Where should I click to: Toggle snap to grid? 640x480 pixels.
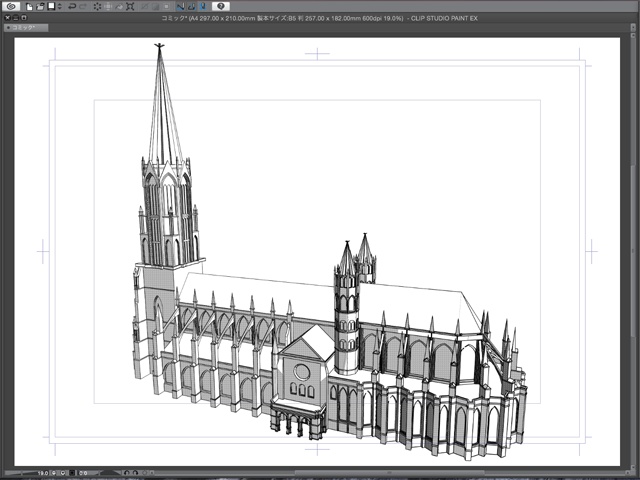[202, 6]
